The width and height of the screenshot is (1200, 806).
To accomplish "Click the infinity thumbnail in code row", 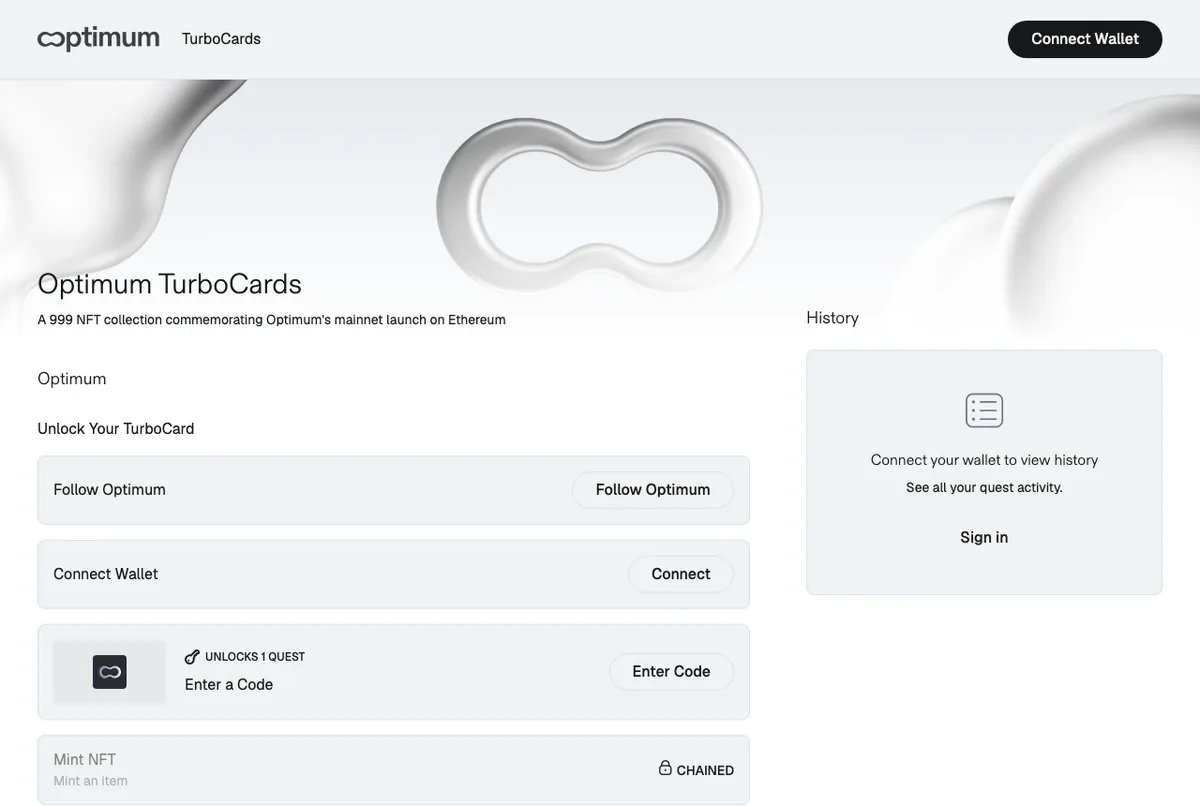I will pyautogui.click(x=110, y=672).
